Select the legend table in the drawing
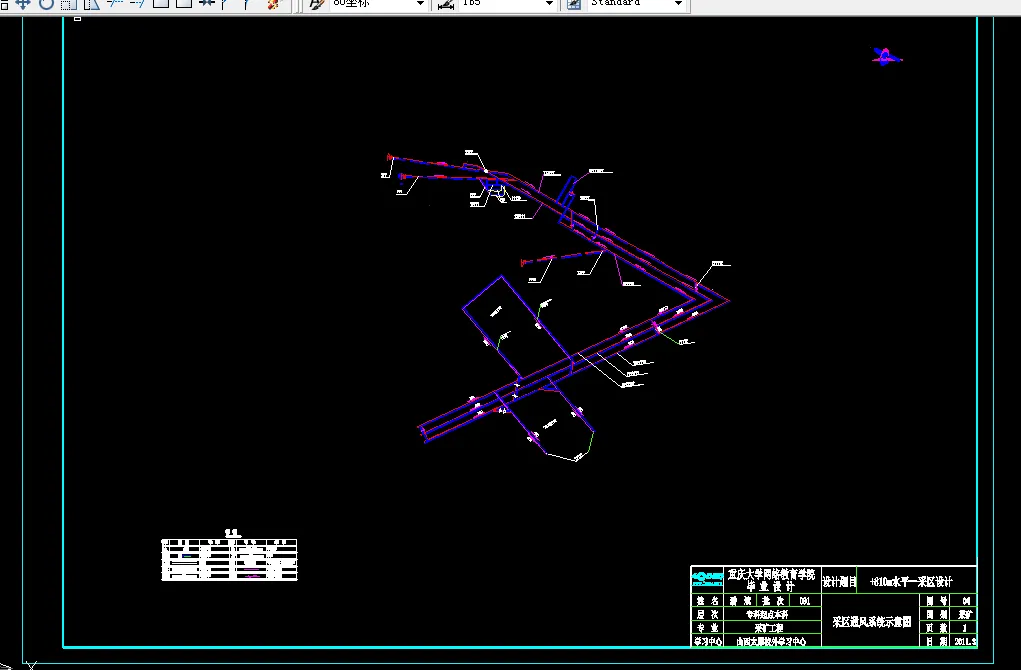 229,559
